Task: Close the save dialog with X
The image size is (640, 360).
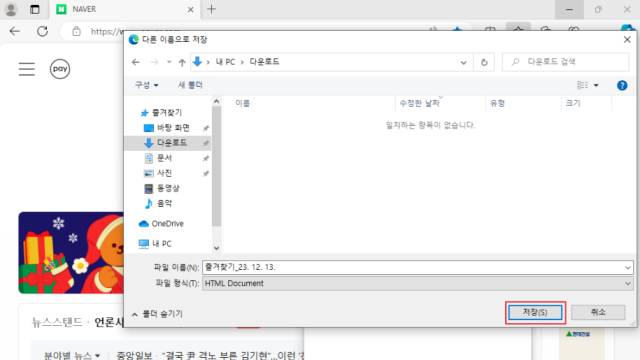Action: (x=627, y=40)
